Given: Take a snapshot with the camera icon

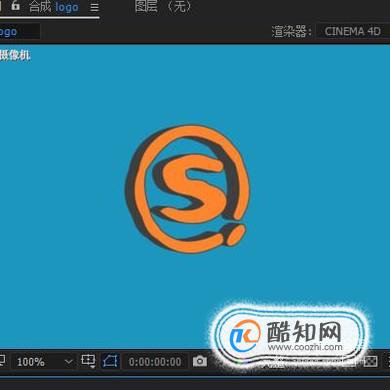Looking at the screenshot, I should pos(200,361).
